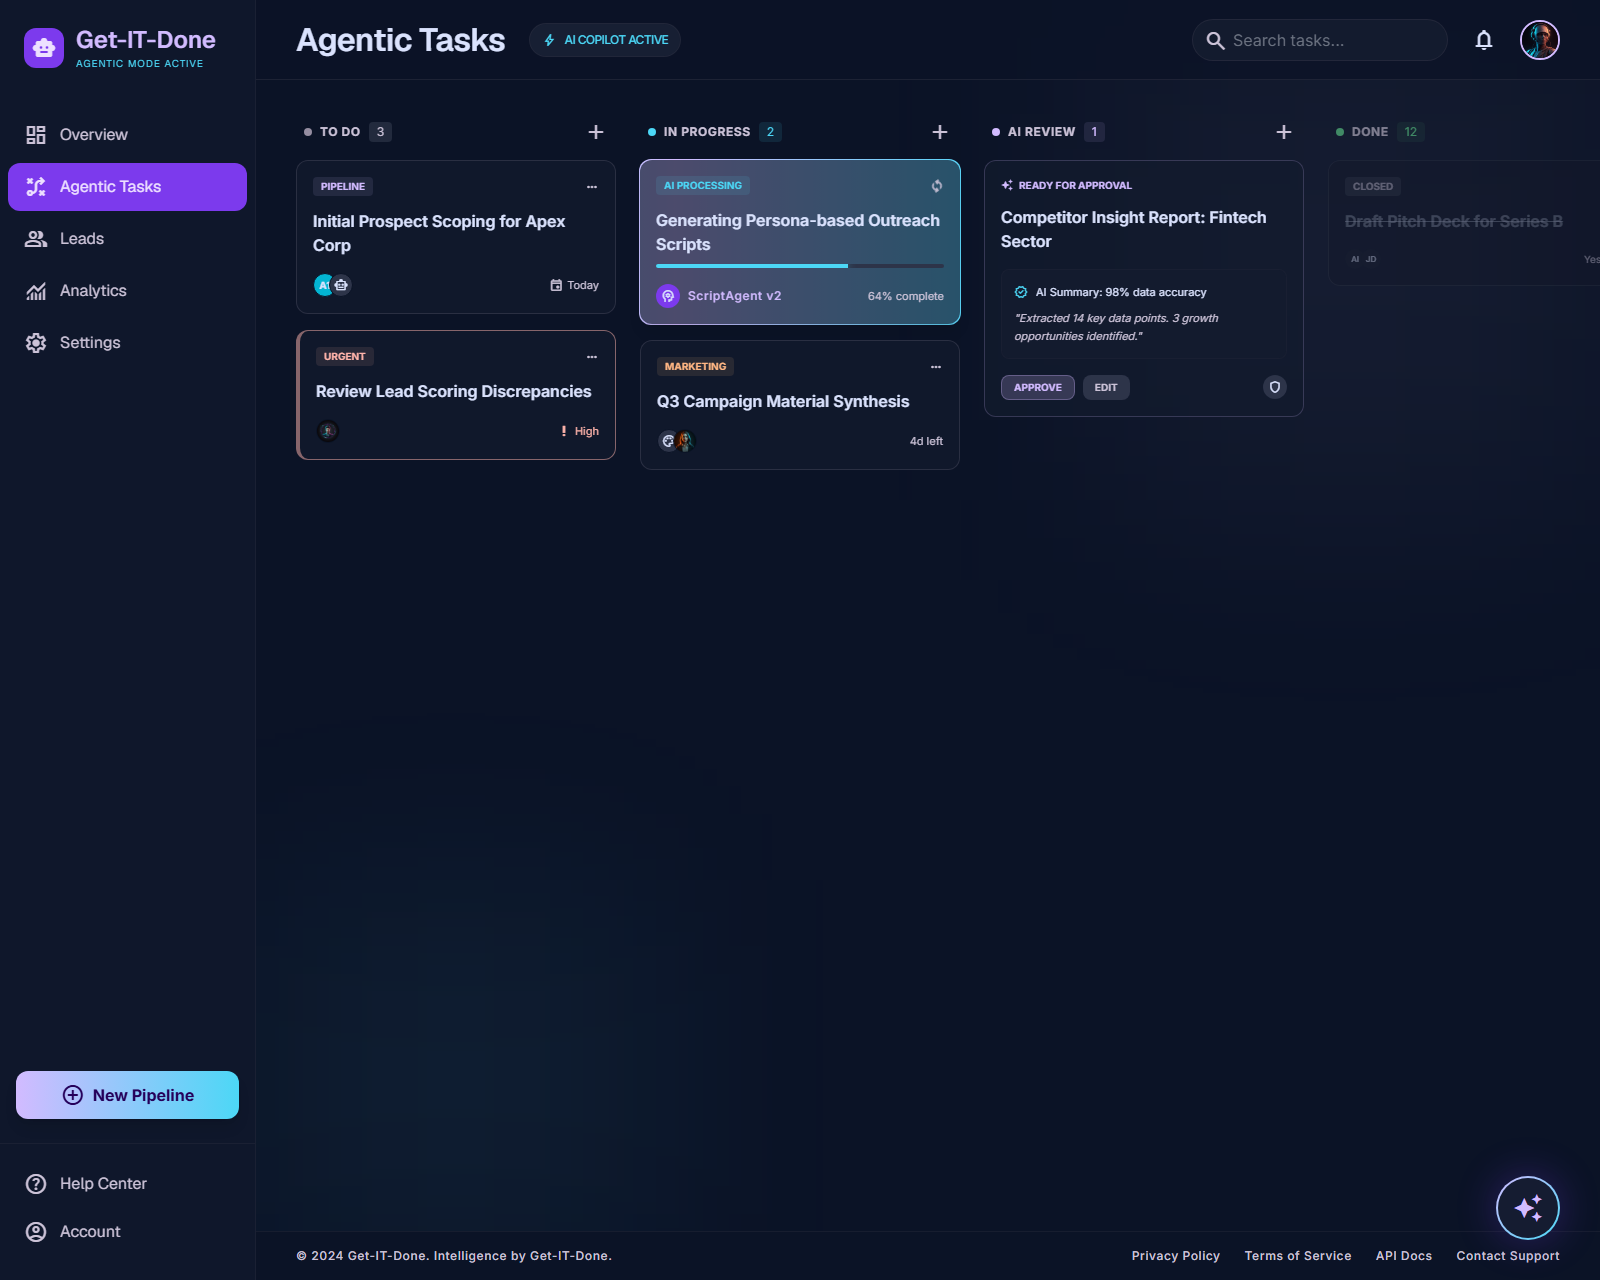This screenshot has width=1600, height=1280.
Task: Open options menu on Q3 Campaign card
Action: pyautogui.click(x=936, y=367)
